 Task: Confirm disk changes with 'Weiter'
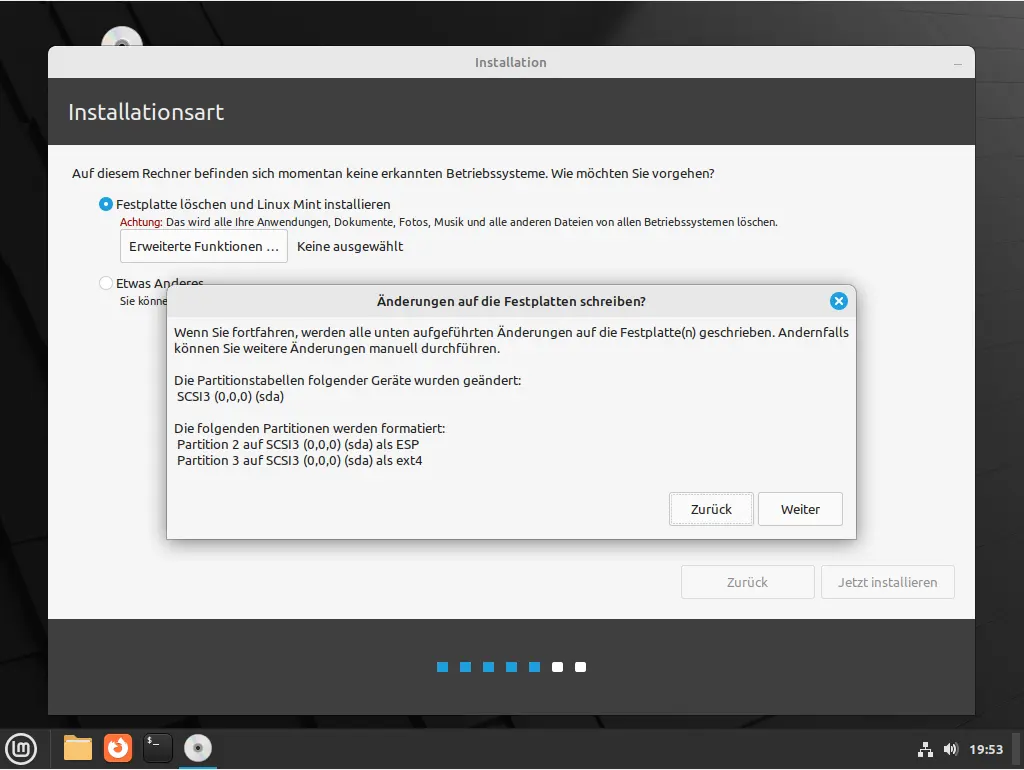[800, 509]
